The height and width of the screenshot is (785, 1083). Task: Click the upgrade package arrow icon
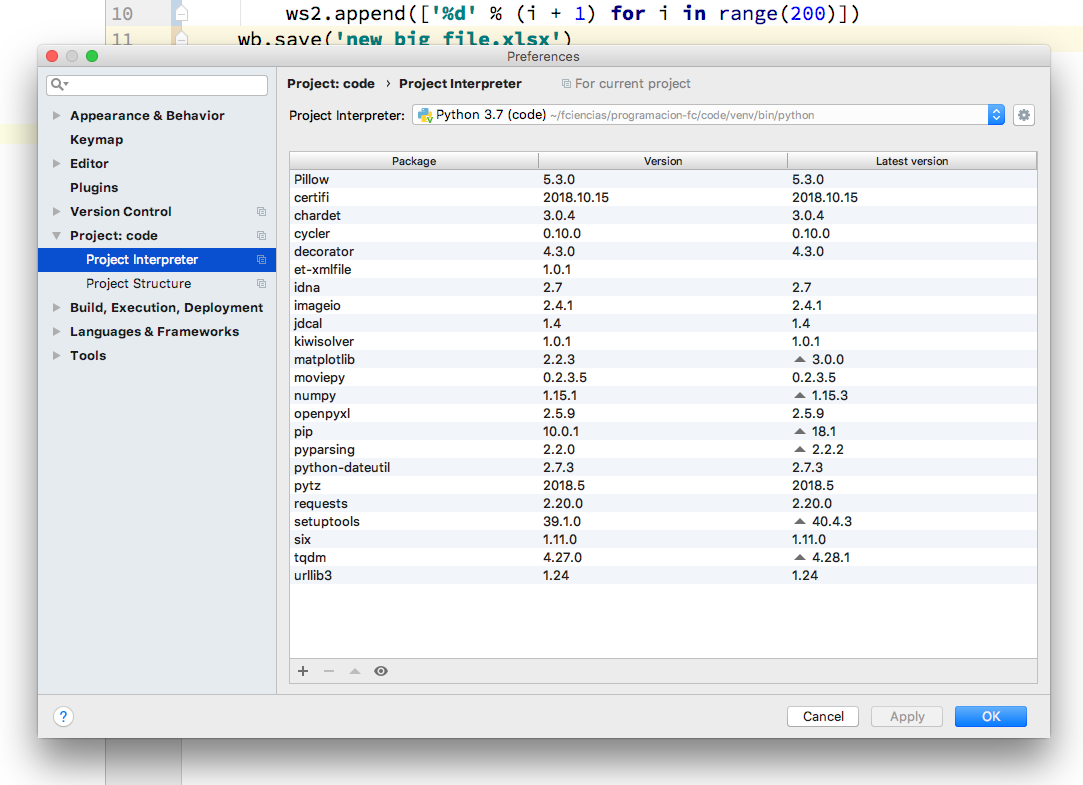[355, 671]
